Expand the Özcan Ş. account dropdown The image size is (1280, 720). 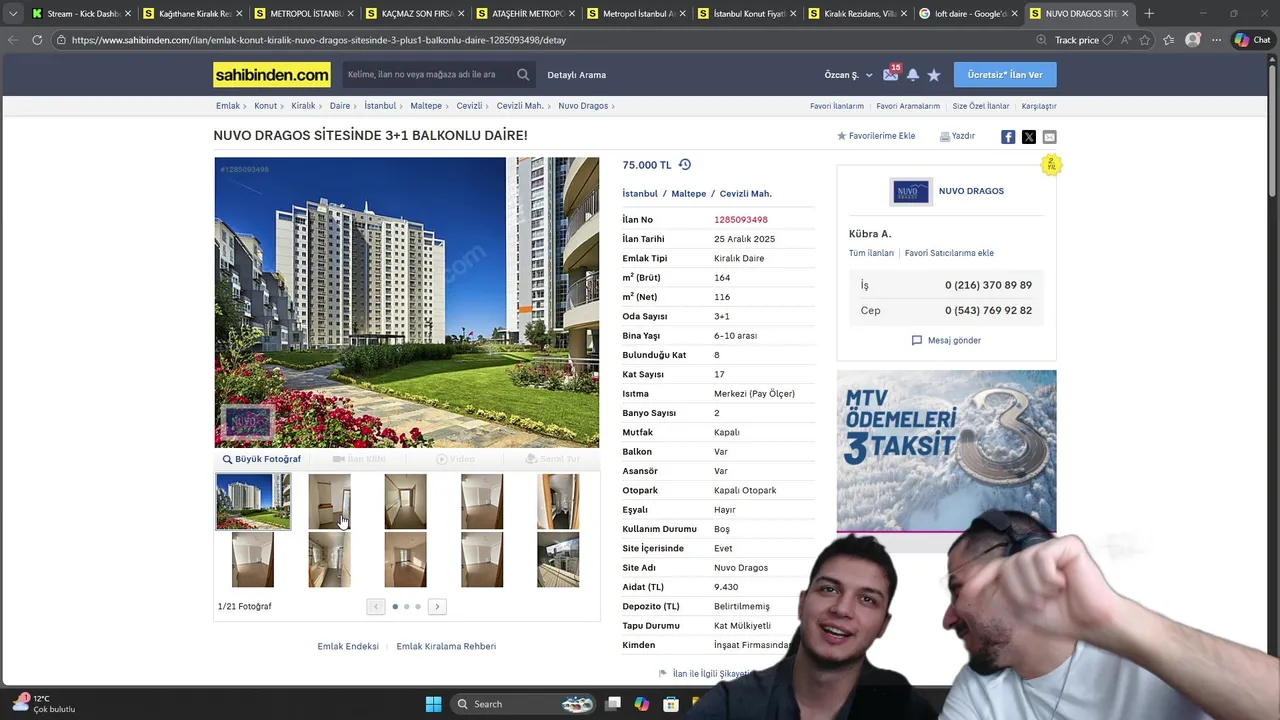(869, 75)
